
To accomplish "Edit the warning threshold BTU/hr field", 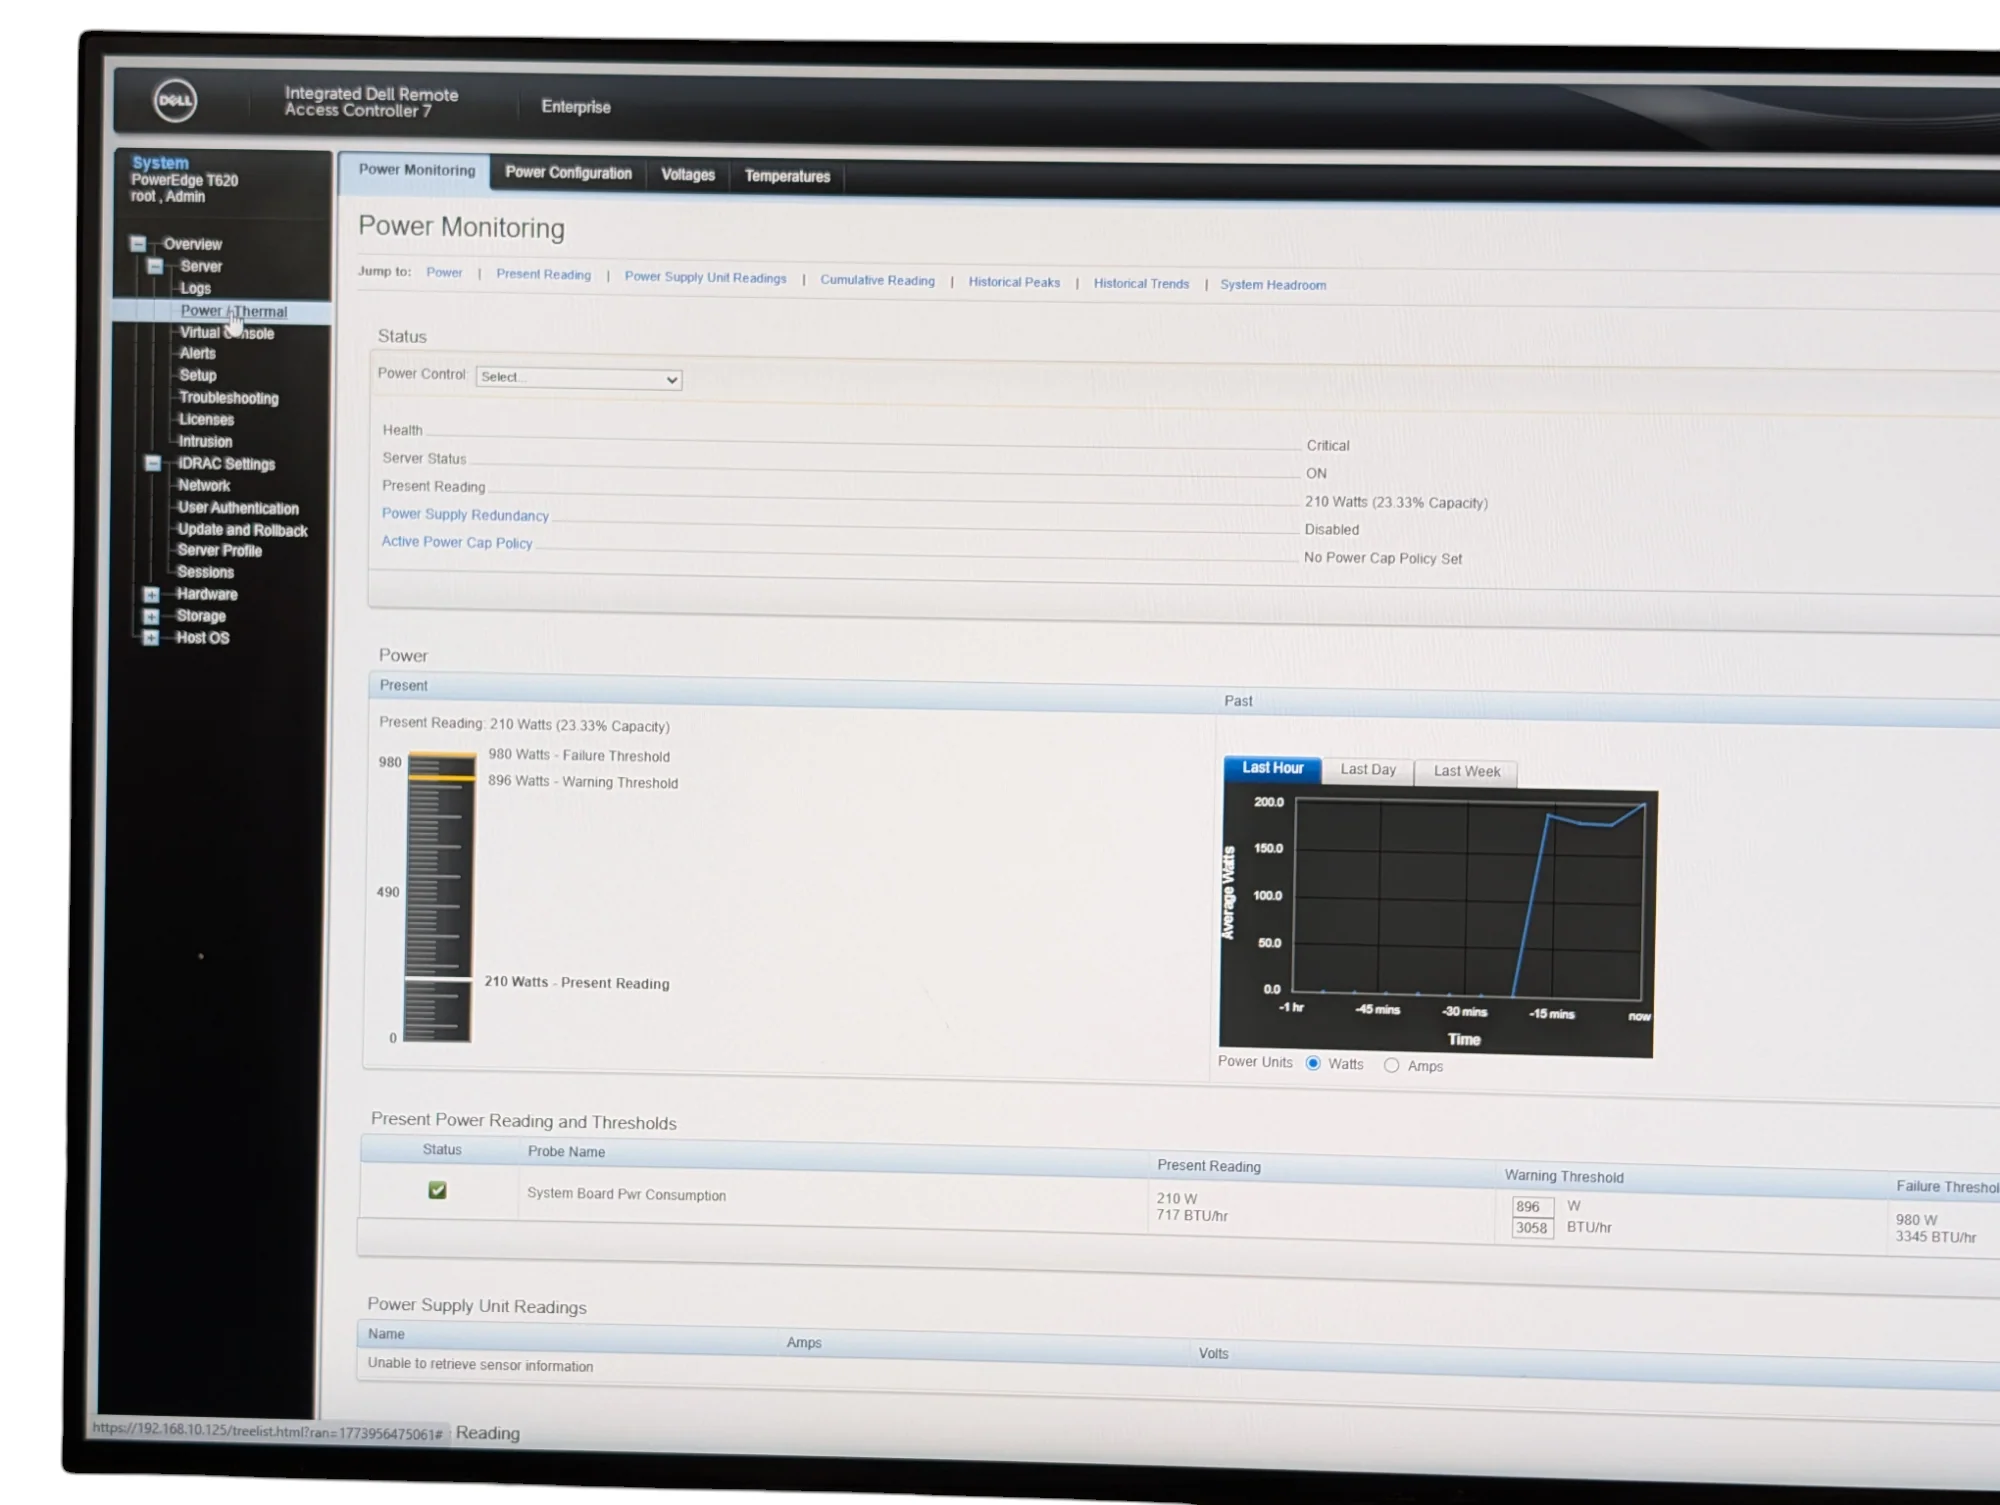I will pos(1533,1228).
